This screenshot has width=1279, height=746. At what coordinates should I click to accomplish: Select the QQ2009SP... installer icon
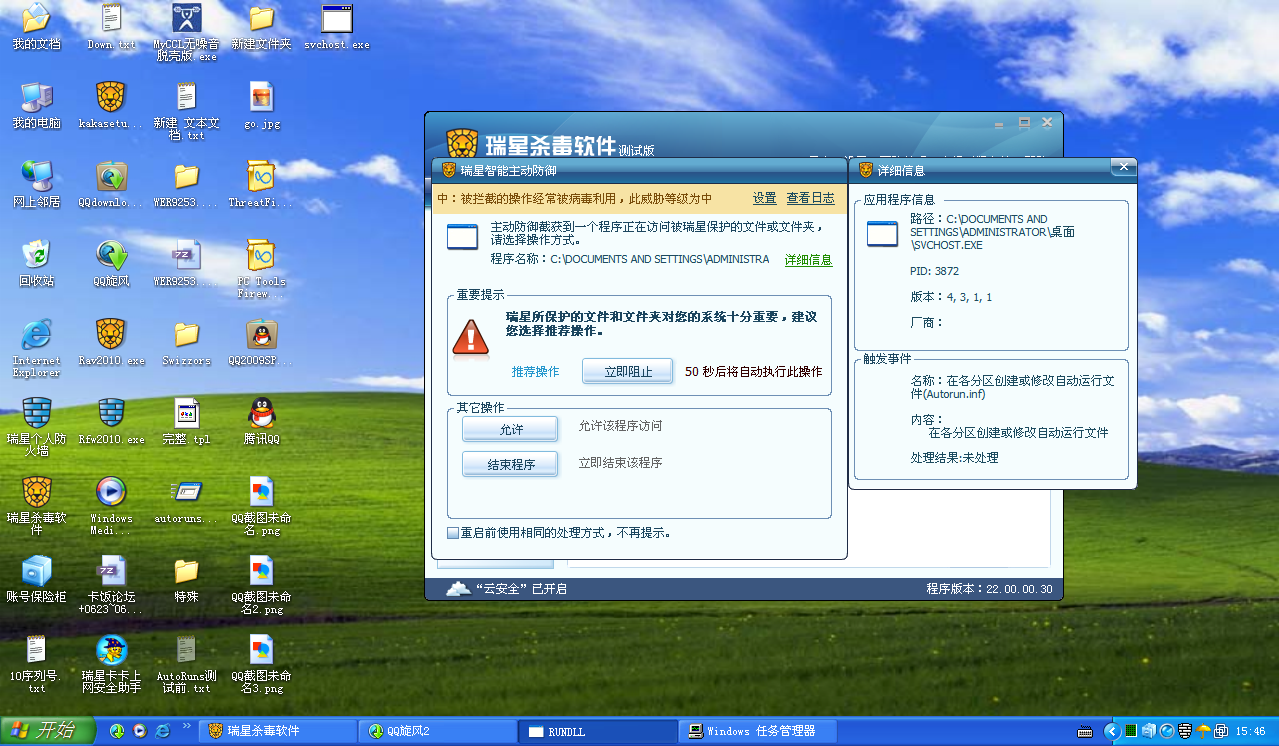261,342
